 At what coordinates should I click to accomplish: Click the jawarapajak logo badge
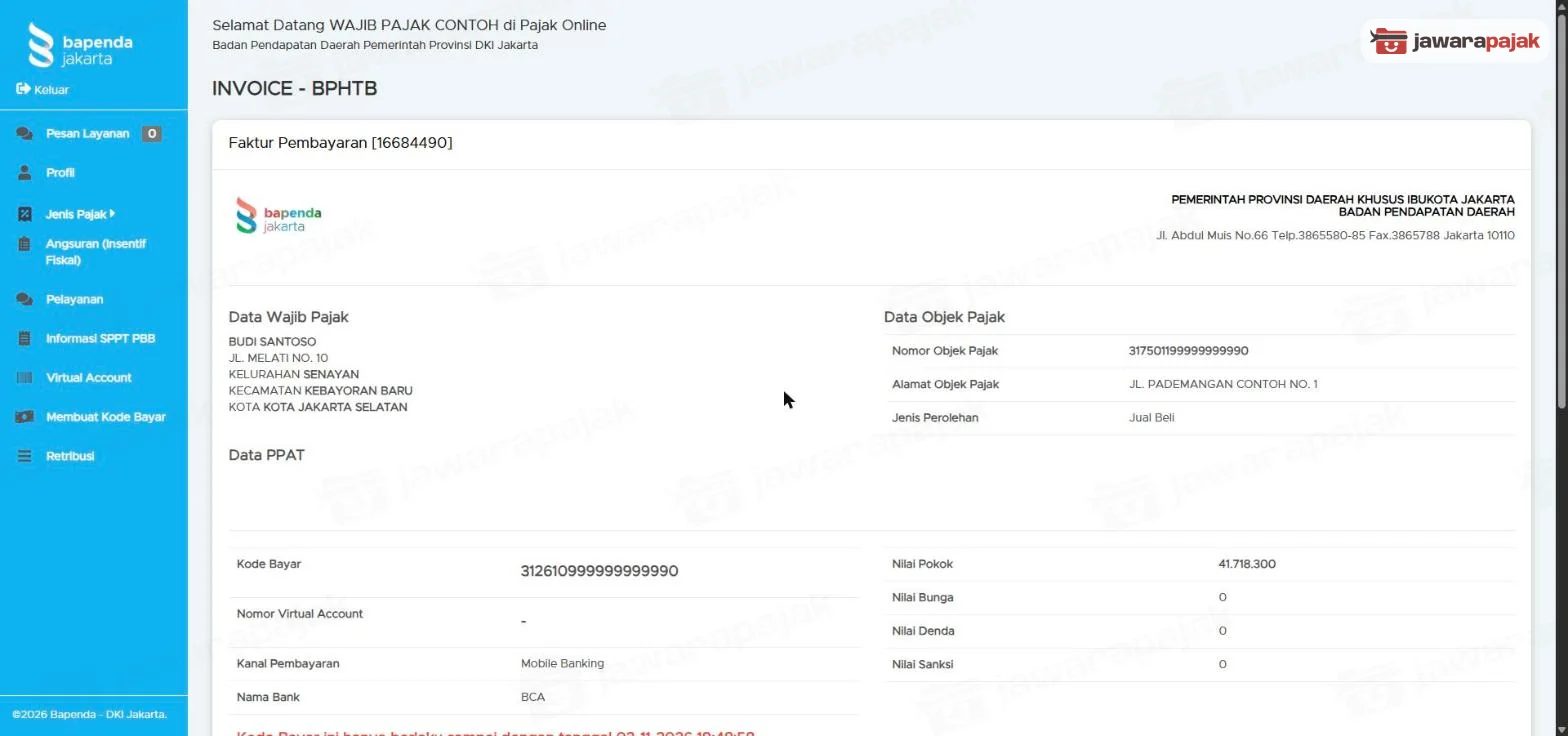pos(1455,41)
